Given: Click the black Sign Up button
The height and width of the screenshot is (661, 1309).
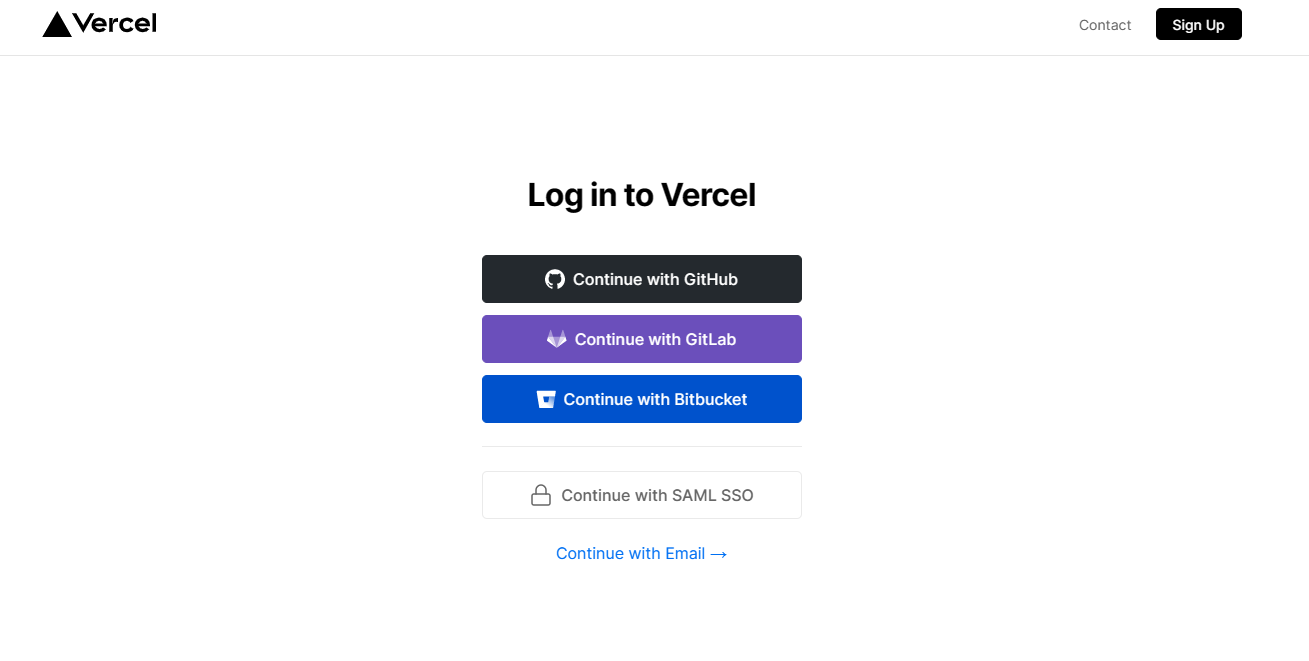Looking at the screenshot, I should point(1198,24).
